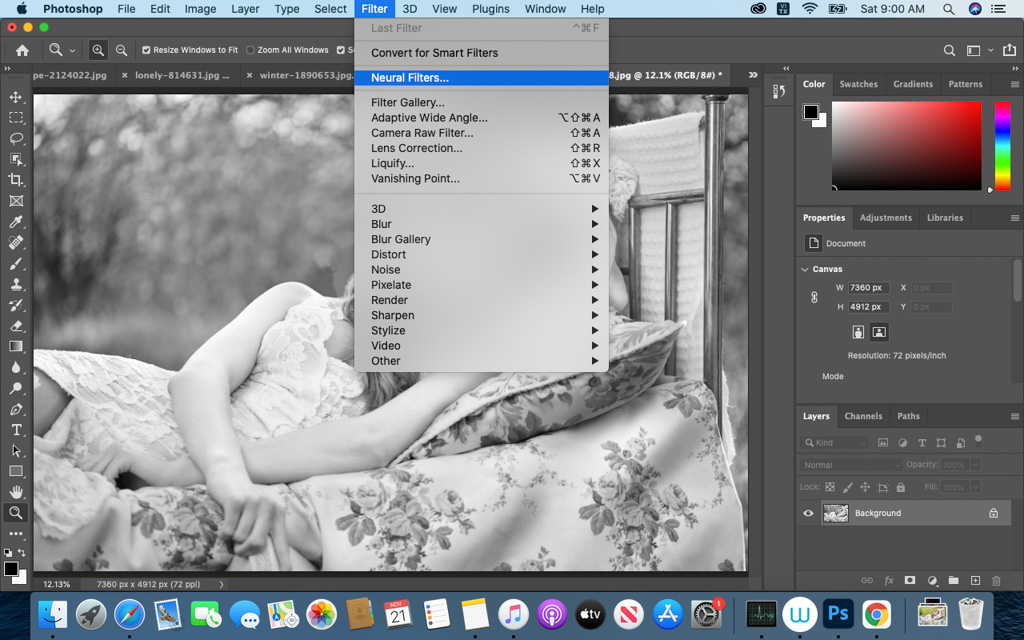Select the Eyedropper tool
This screenshot has height=640, width=1024.
point(16,222)
